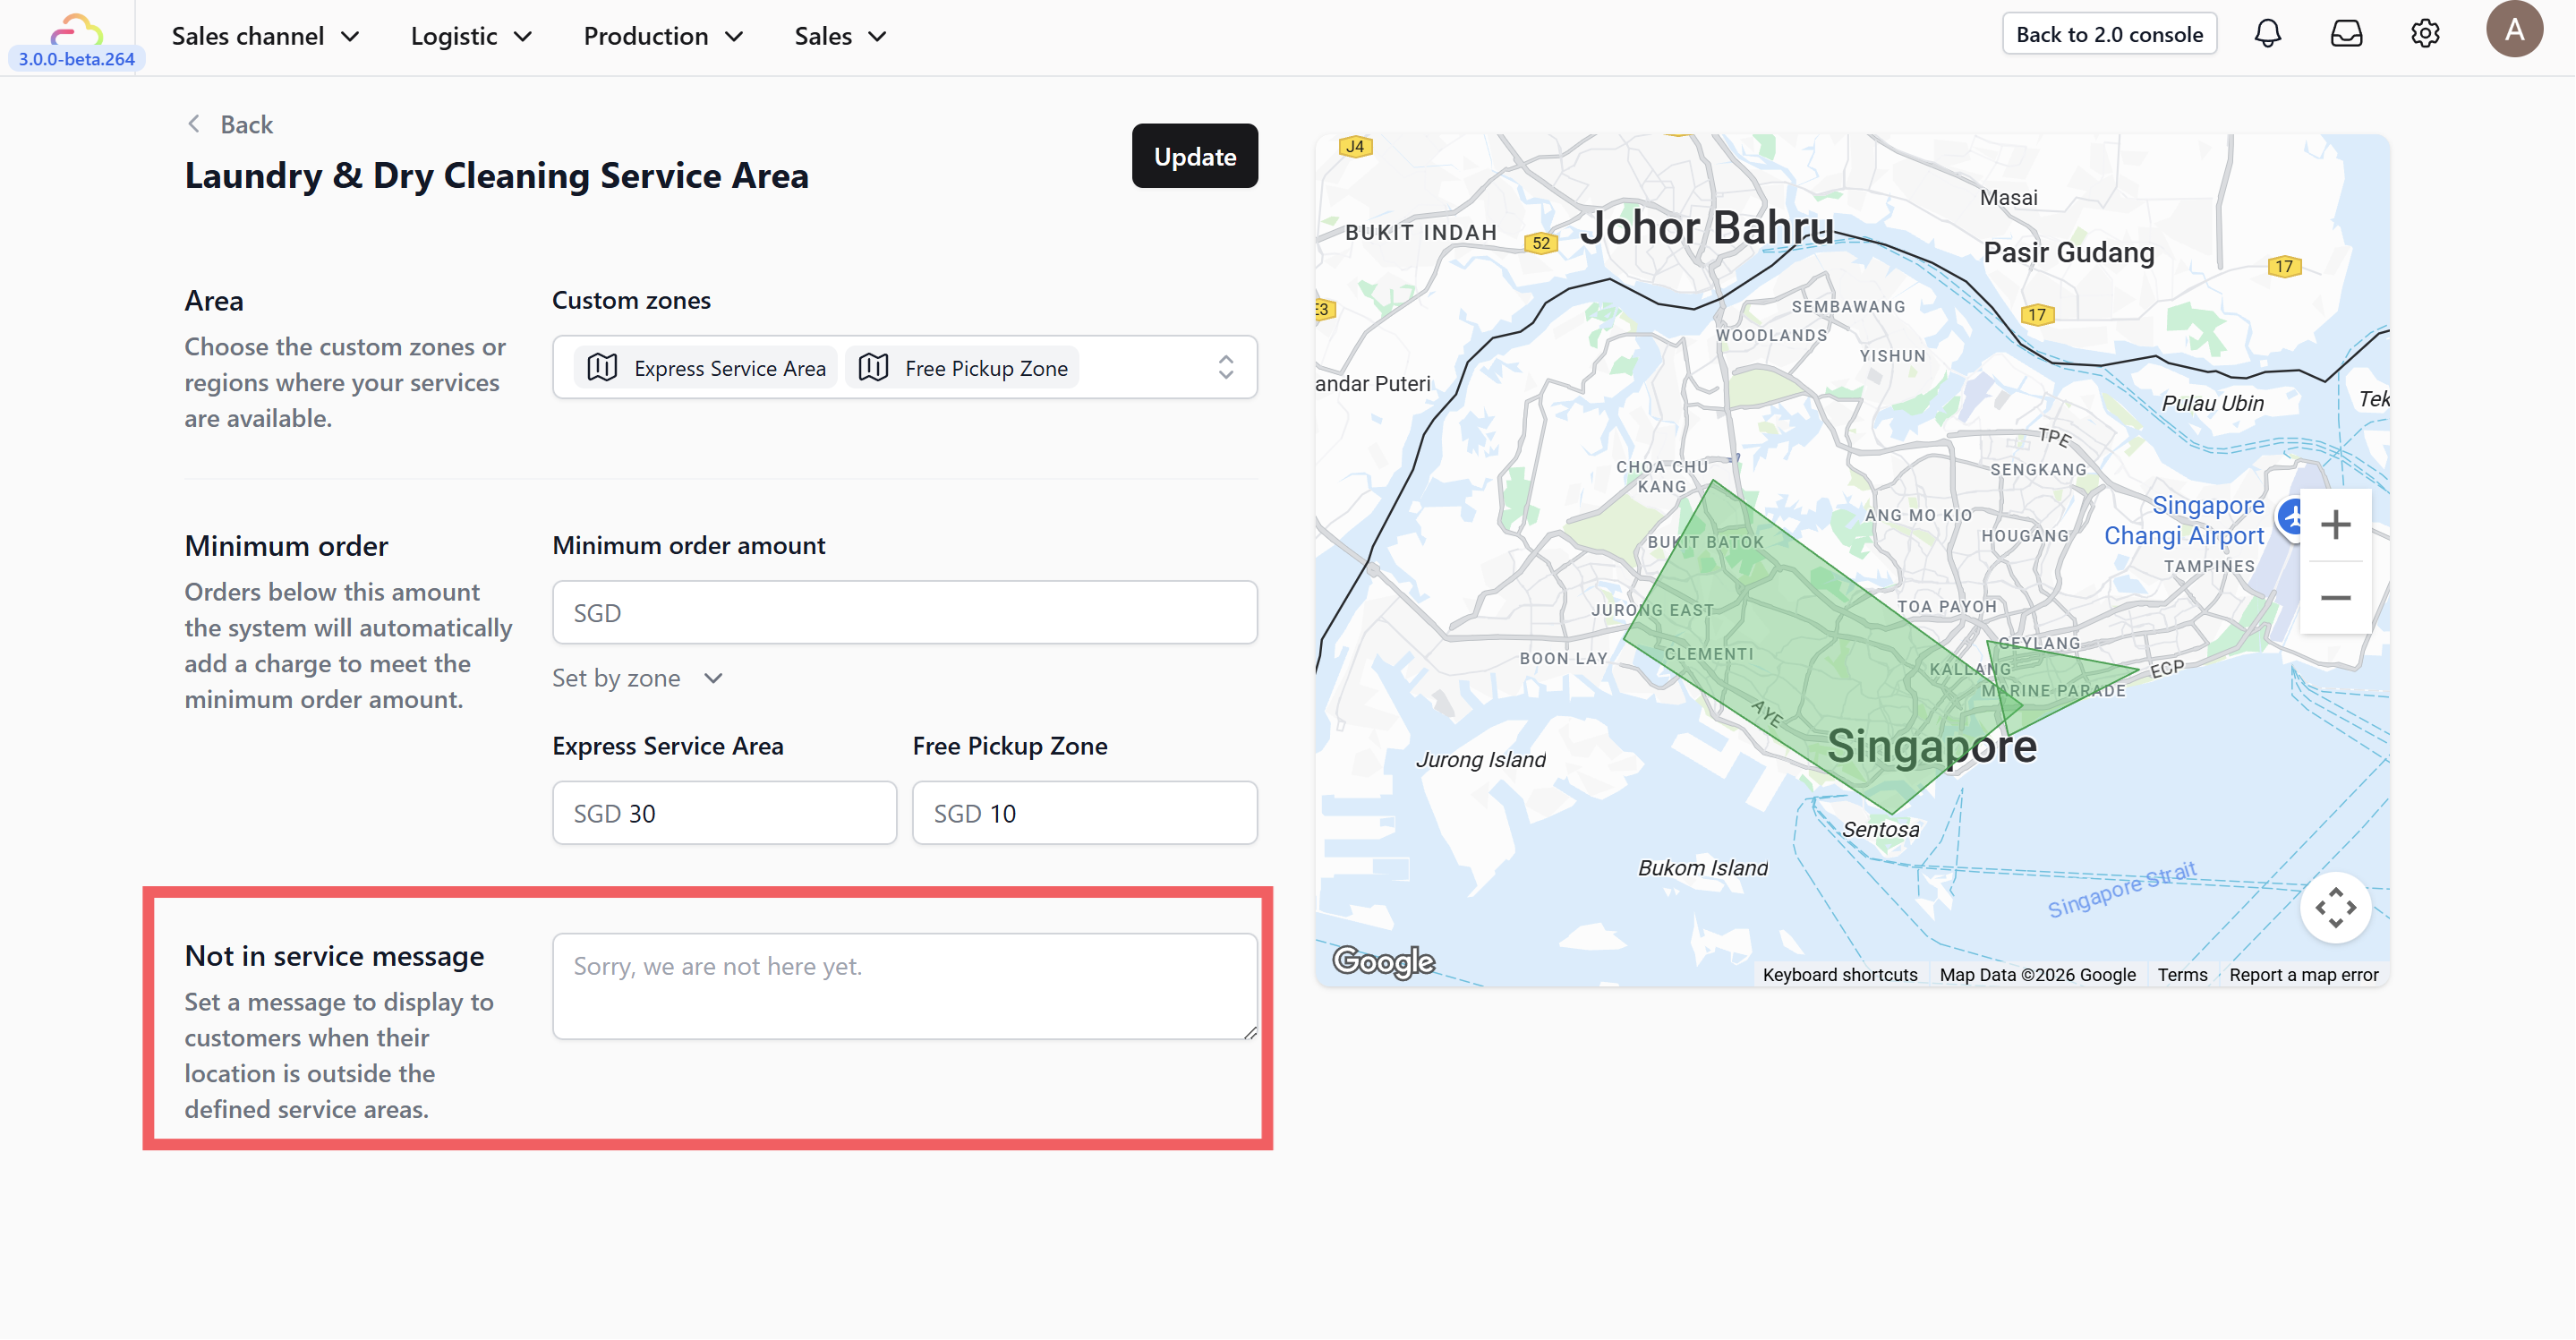Click the user avatar with letter A

(2513, 30)
